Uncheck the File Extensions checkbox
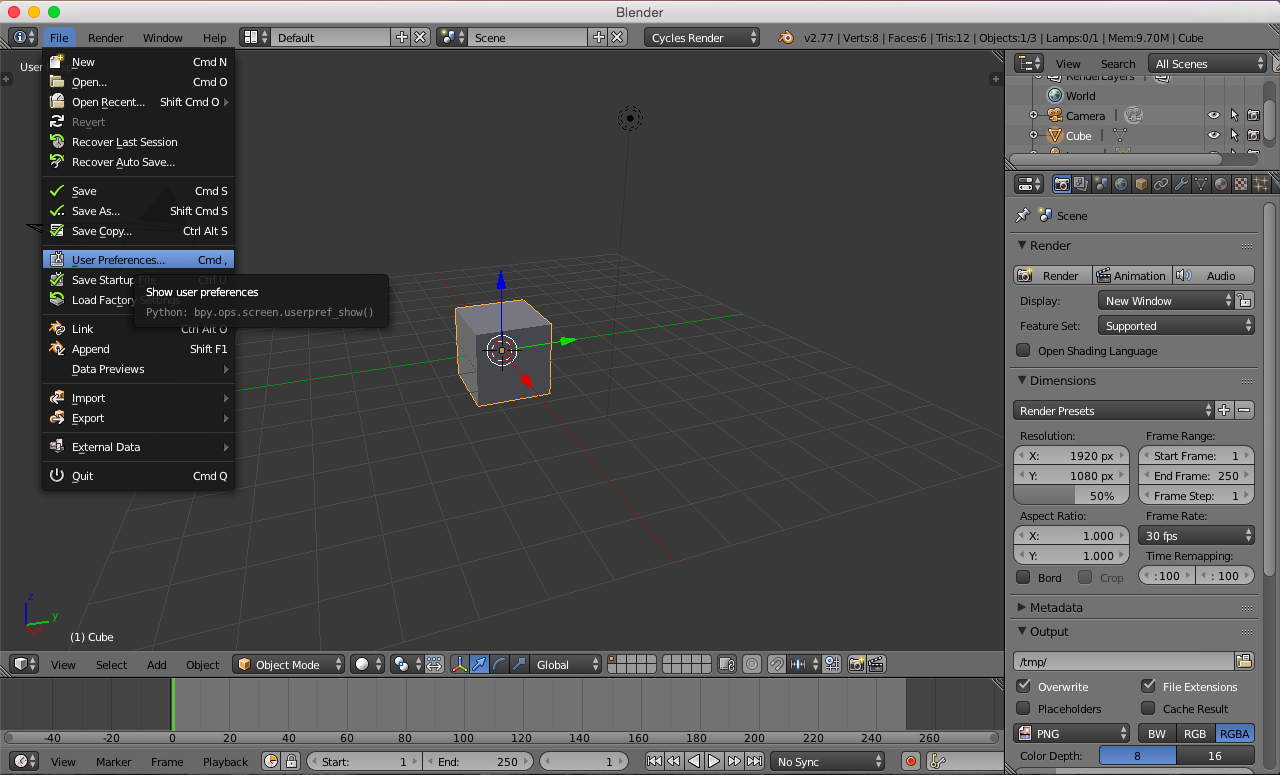This screenshot has width=1280, height=775. (1148, 686)
